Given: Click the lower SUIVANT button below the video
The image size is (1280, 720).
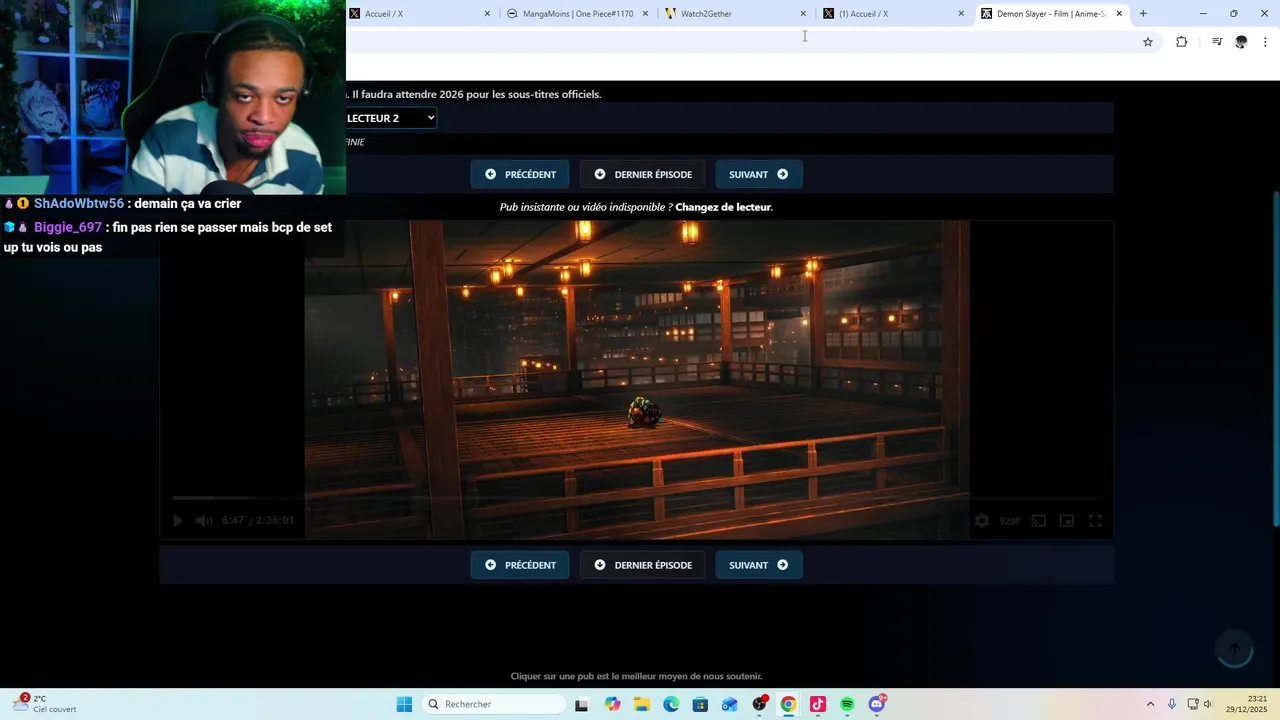Looking at the screenshot, I should 758,565.
